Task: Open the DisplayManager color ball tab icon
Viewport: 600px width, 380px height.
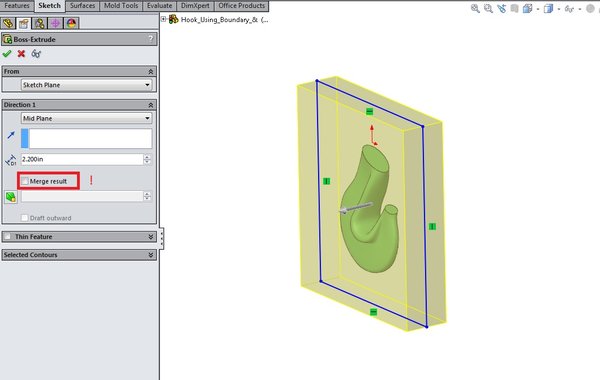Action: pos(71,24)
